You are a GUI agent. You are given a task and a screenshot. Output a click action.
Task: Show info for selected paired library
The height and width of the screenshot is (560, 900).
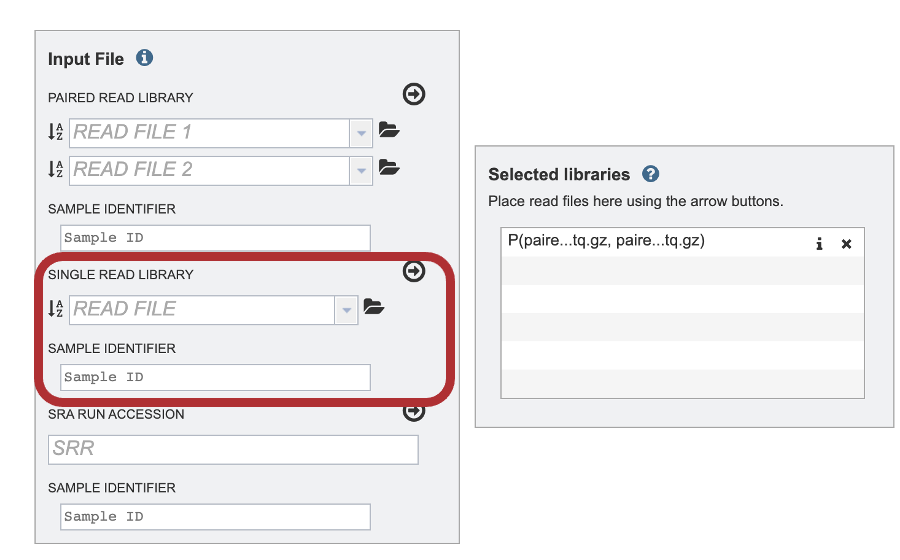click(x=819, y=244)
